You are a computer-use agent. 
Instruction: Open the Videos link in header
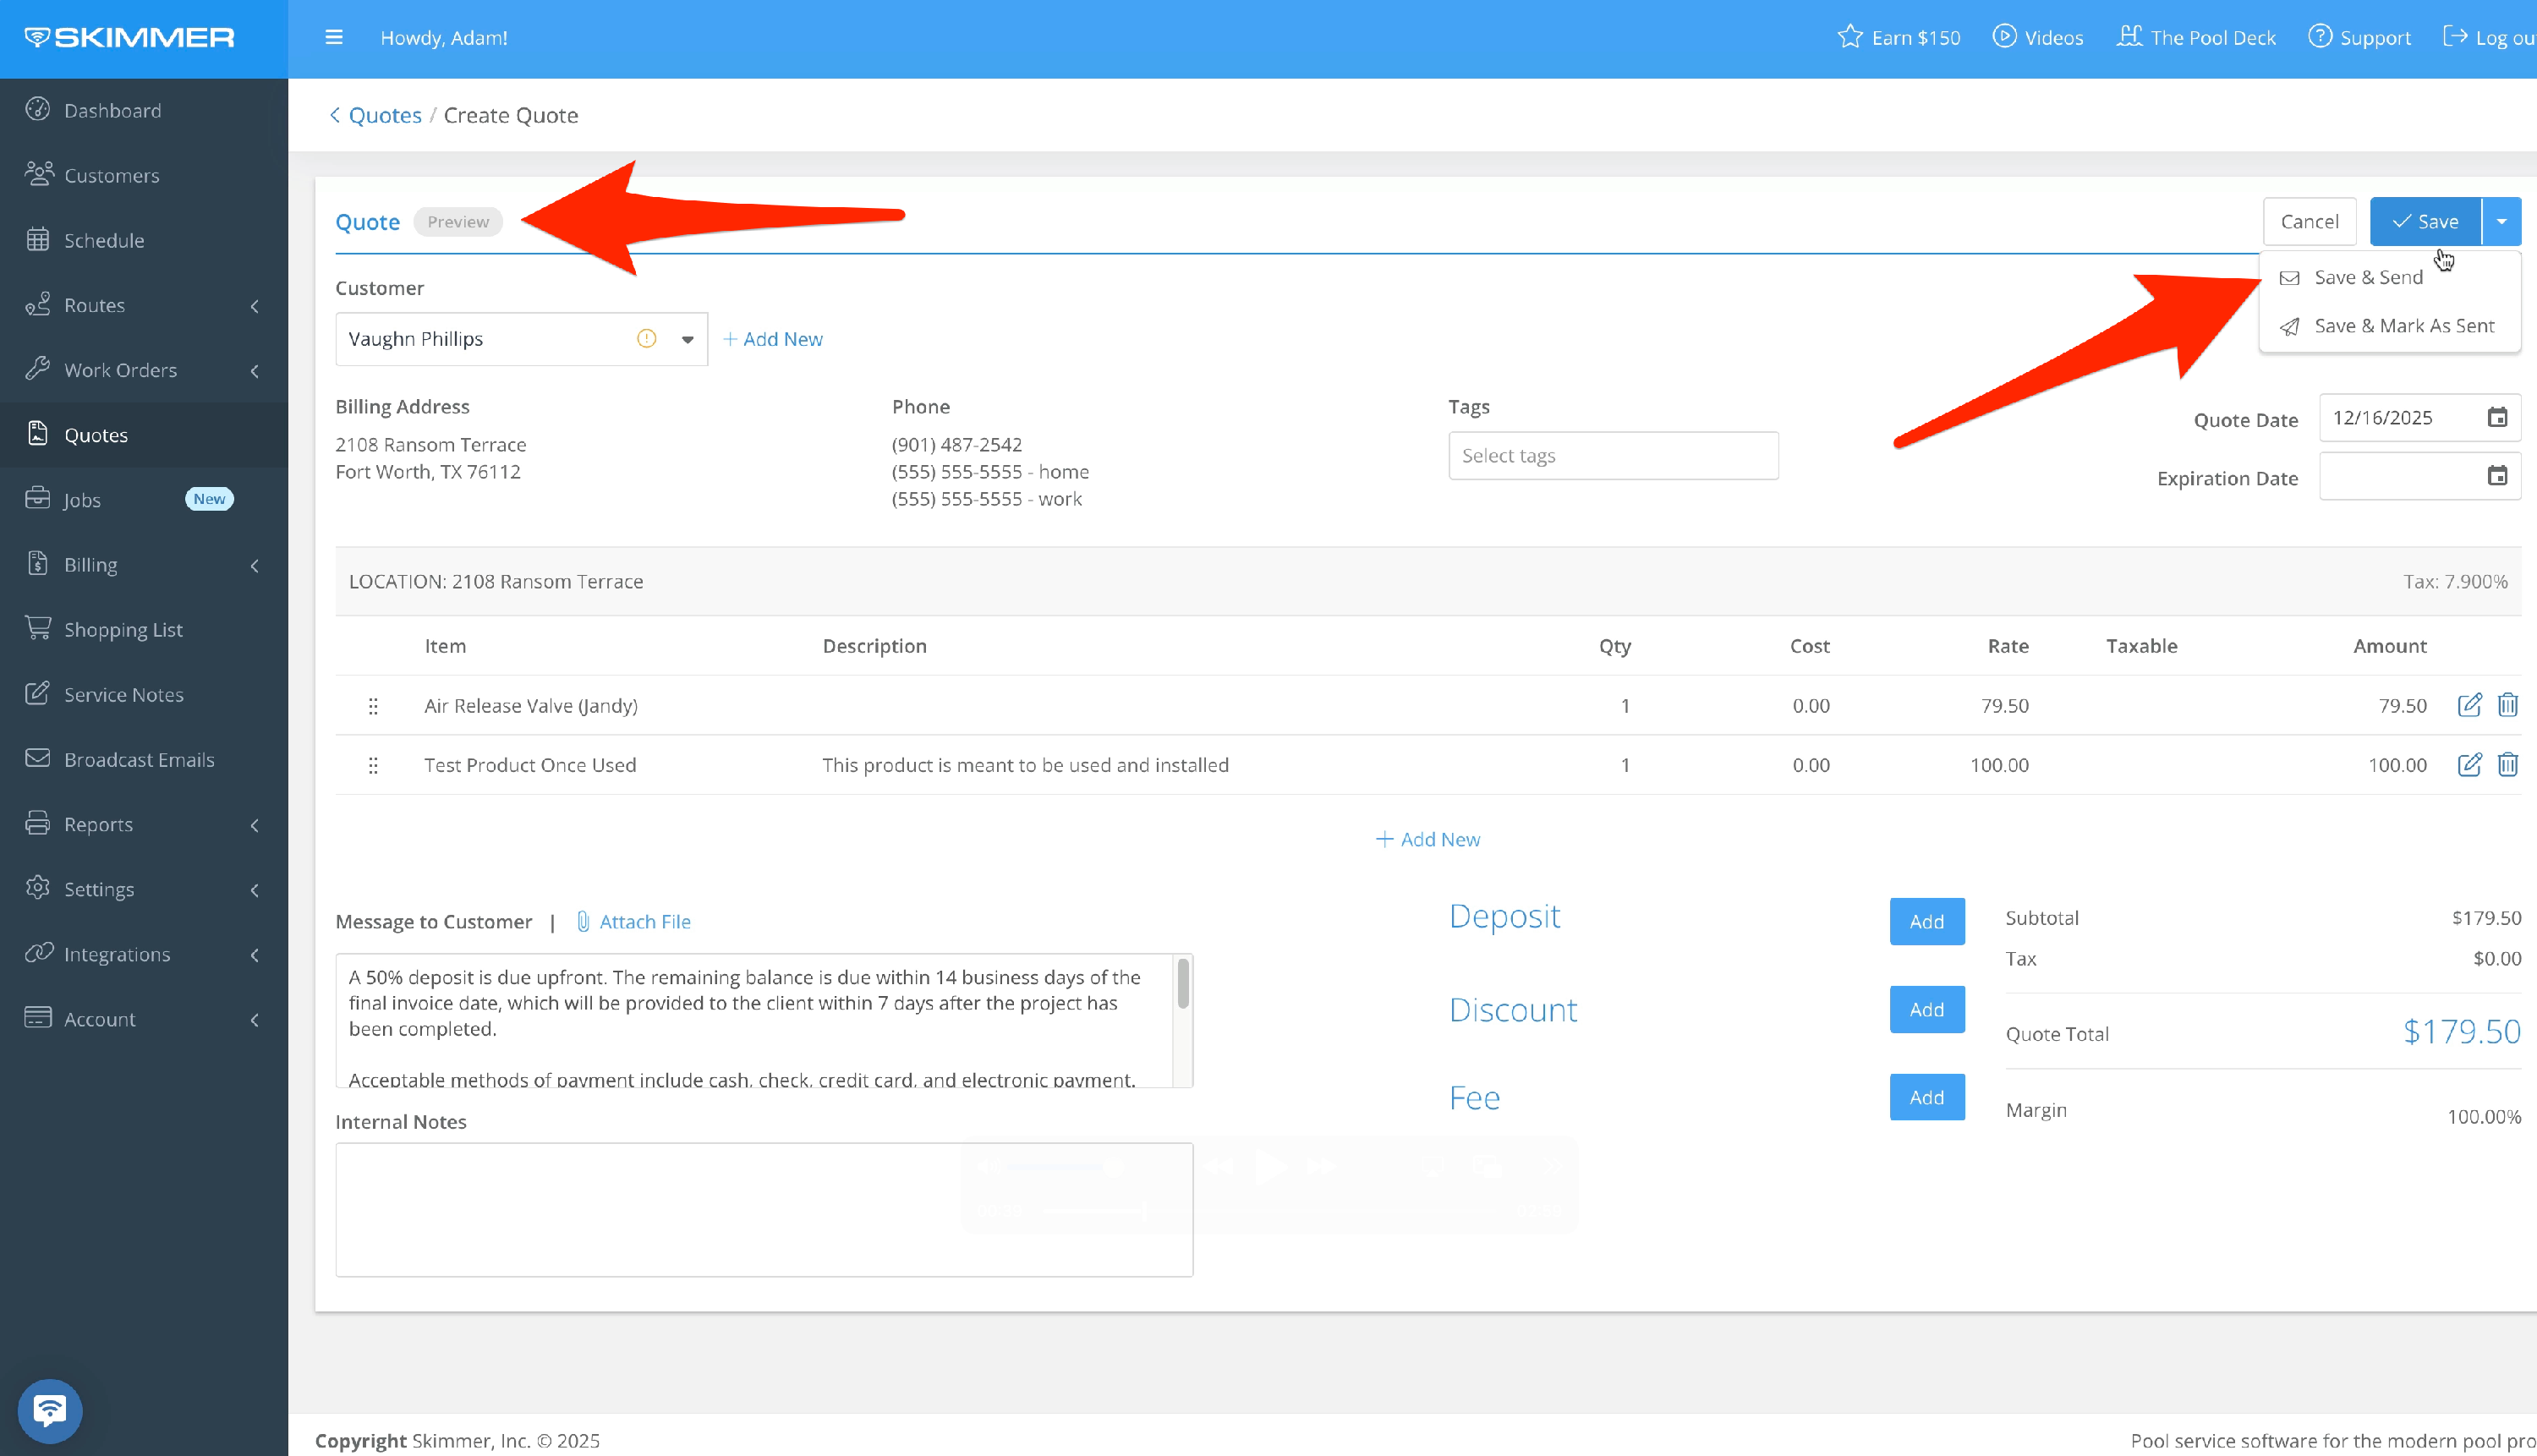pos(2038,37)
